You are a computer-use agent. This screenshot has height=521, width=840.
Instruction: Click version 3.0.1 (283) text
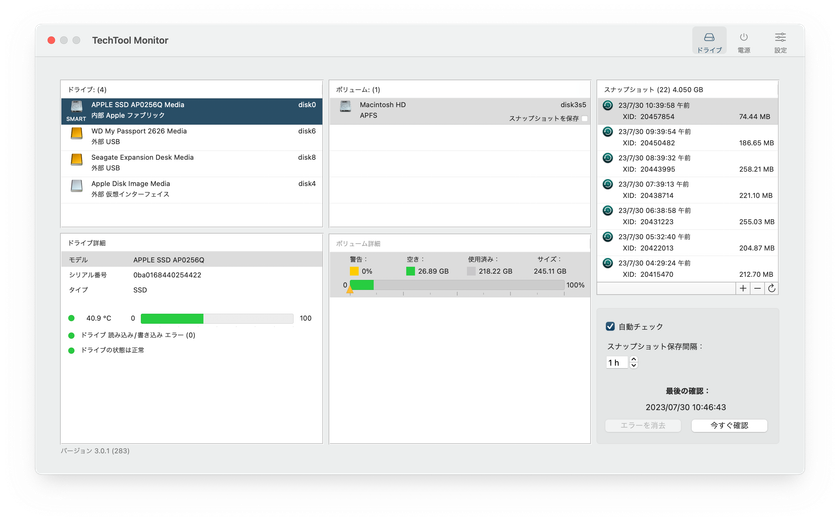[x=95, y=451]
